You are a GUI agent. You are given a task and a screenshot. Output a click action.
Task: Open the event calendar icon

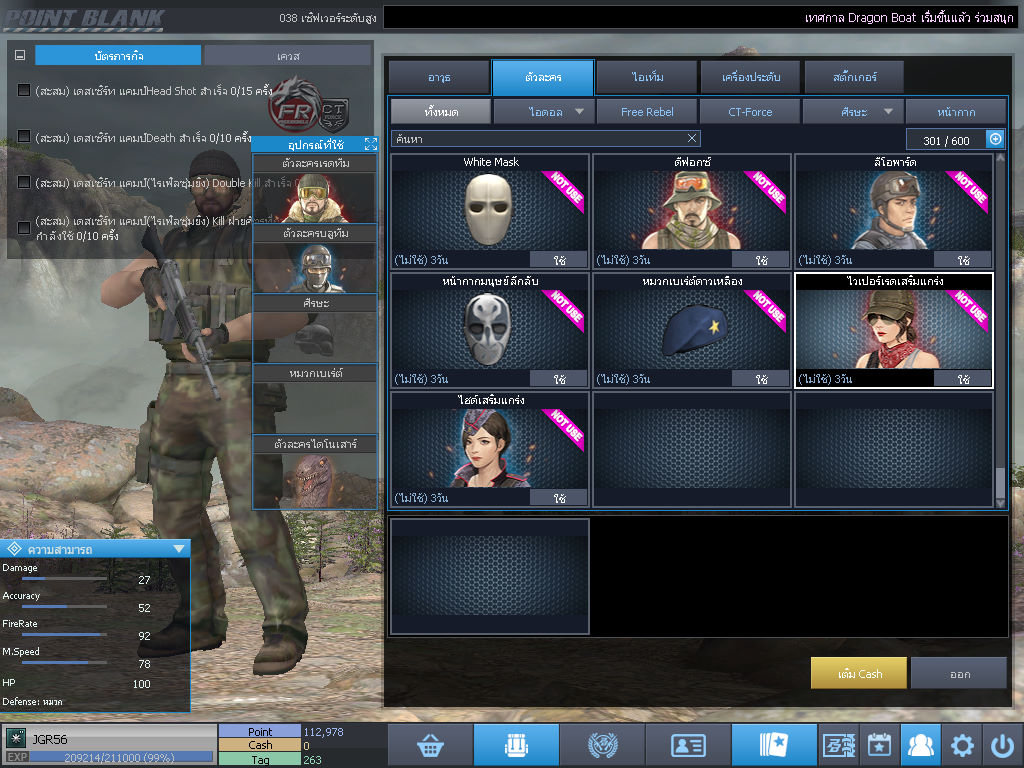[879, 745]
